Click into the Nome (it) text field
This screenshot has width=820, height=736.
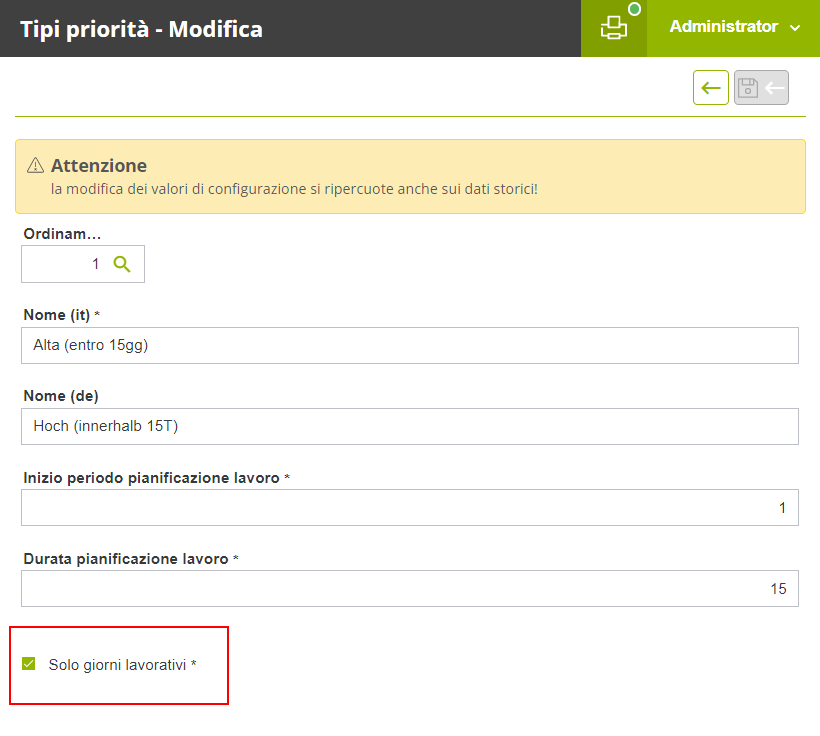point(410,346)
